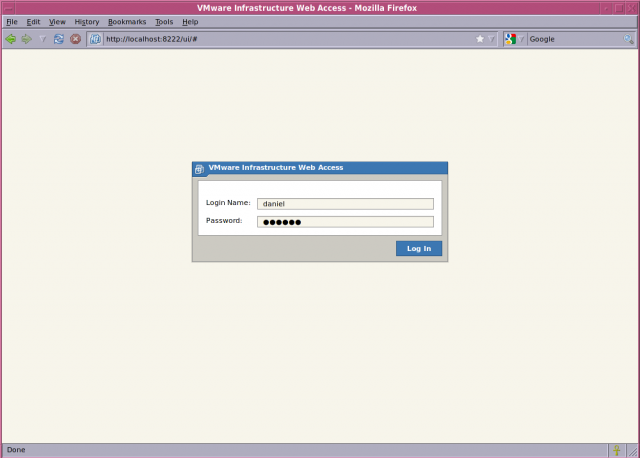Click the red Stop loading button
The height and width of the screenshot is (458, 640).
[75, 39]
